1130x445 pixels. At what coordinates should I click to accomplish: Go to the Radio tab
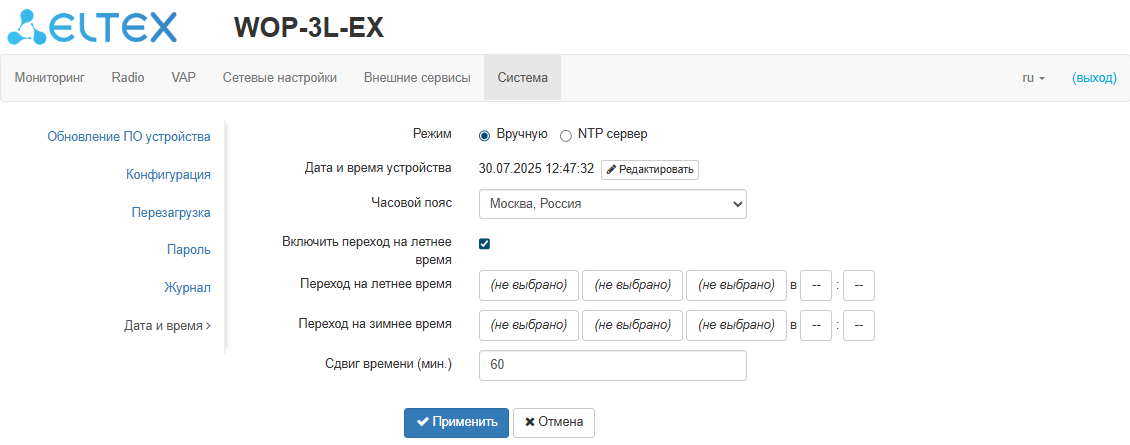(x=128, y=78)
